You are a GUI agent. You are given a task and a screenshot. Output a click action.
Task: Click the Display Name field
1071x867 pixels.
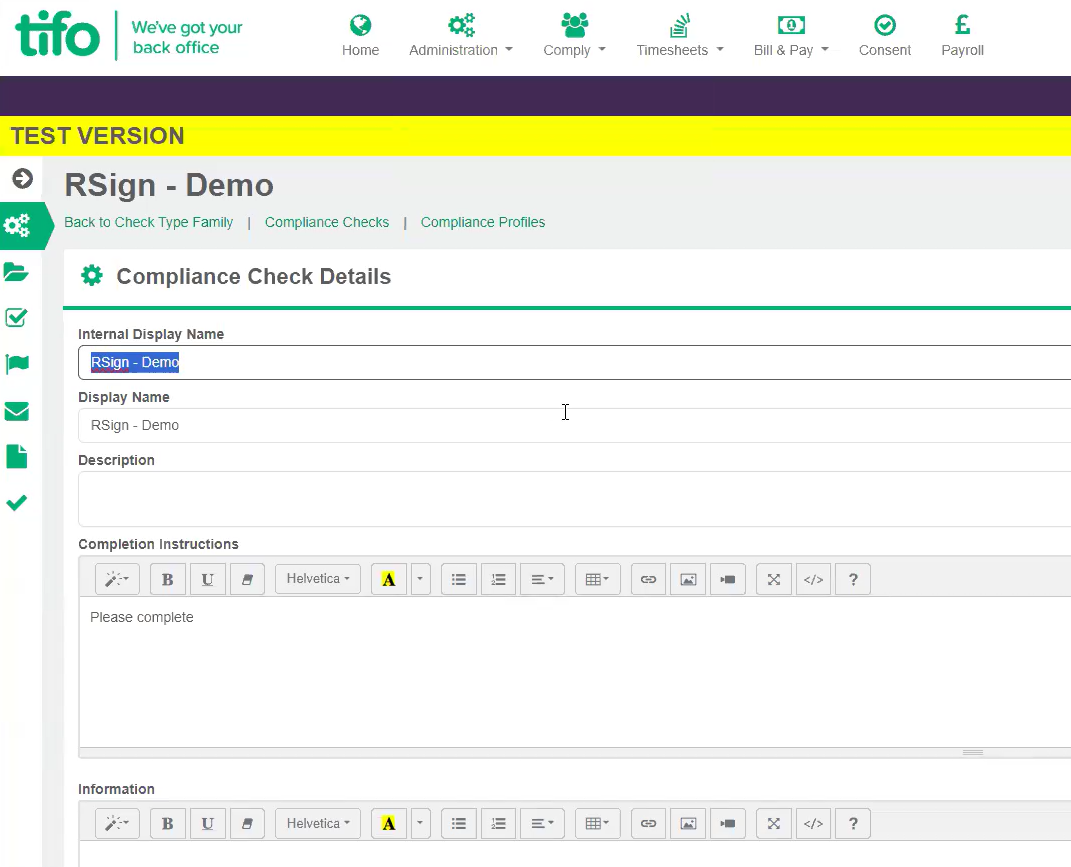(x=574, y=425)
